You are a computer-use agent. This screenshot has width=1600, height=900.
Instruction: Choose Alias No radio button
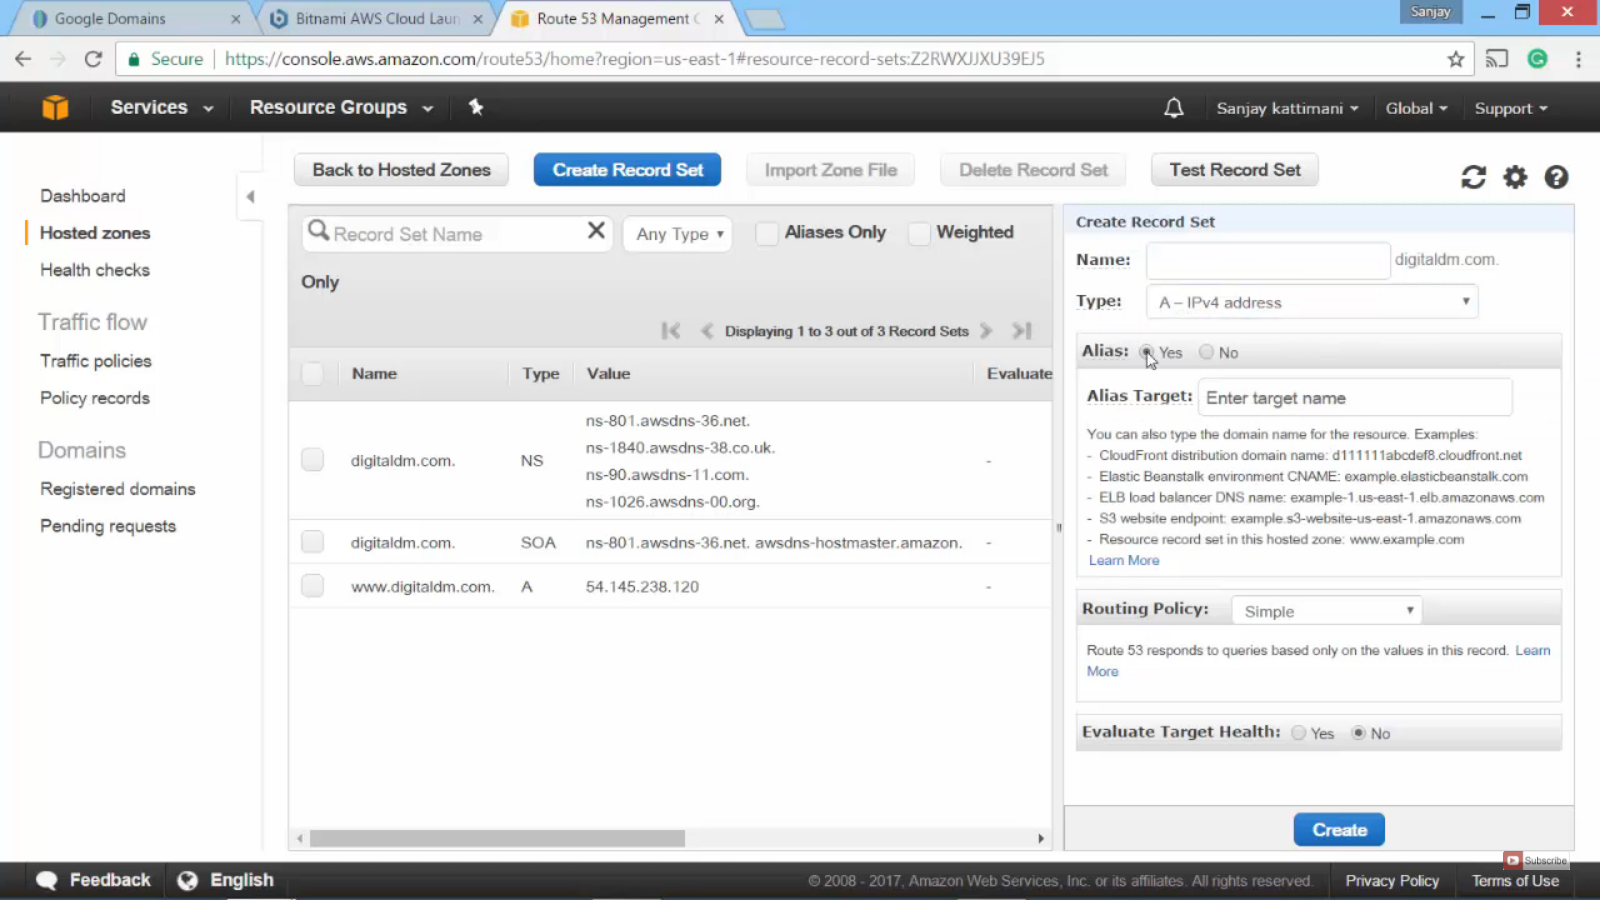[x=1206, y=352]
